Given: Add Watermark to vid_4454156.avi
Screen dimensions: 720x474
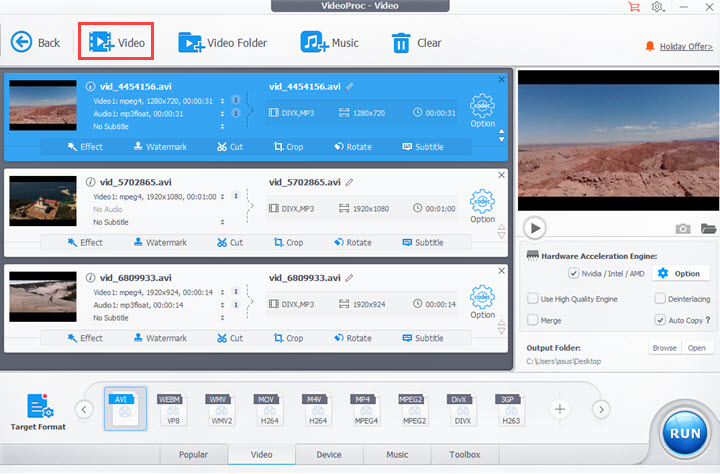Looking at the screenshot, I should point(160,147).
